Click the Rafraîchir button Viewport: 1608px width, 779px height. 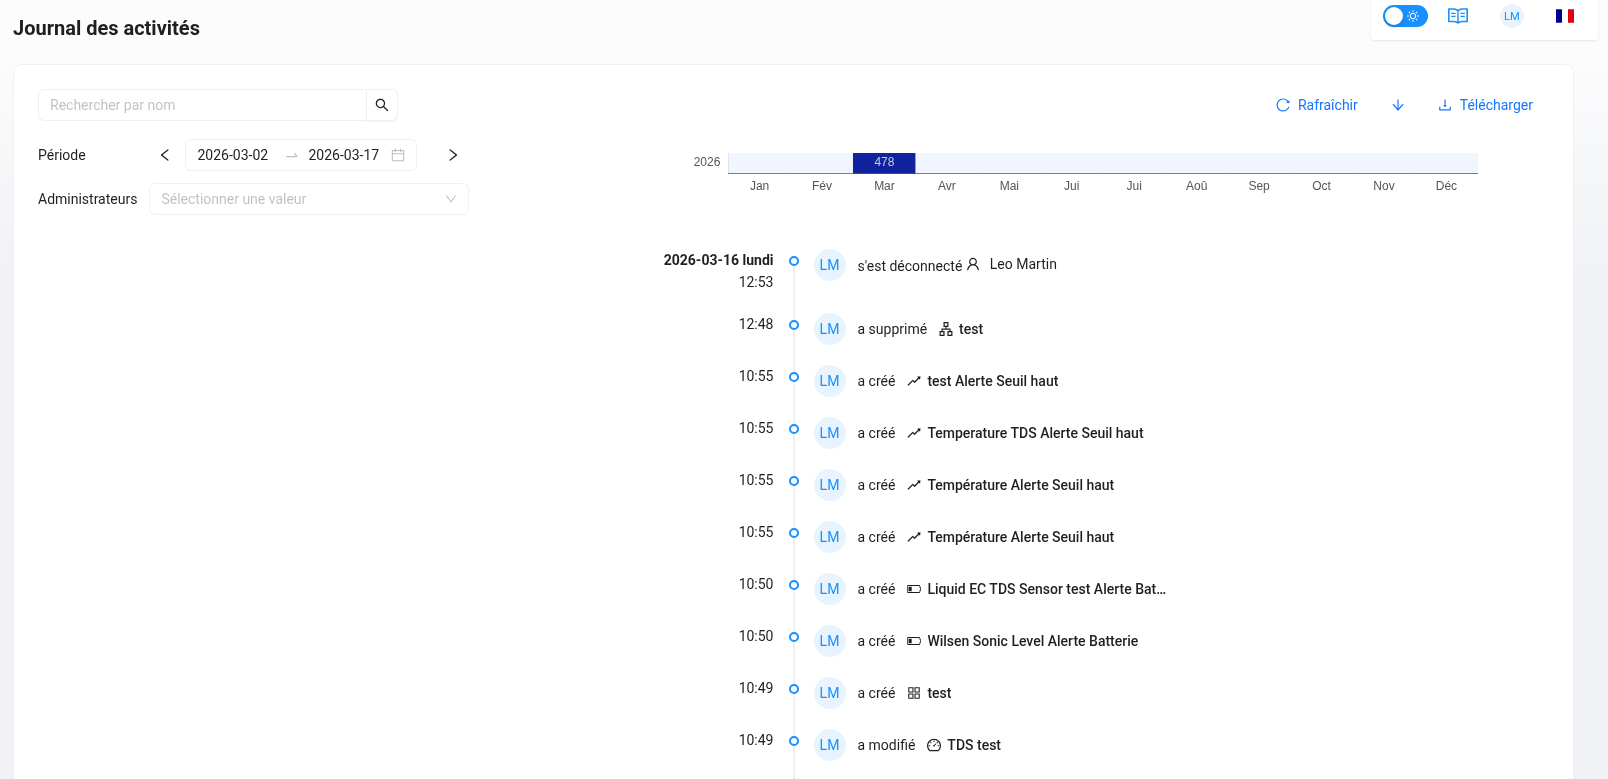1316,105
